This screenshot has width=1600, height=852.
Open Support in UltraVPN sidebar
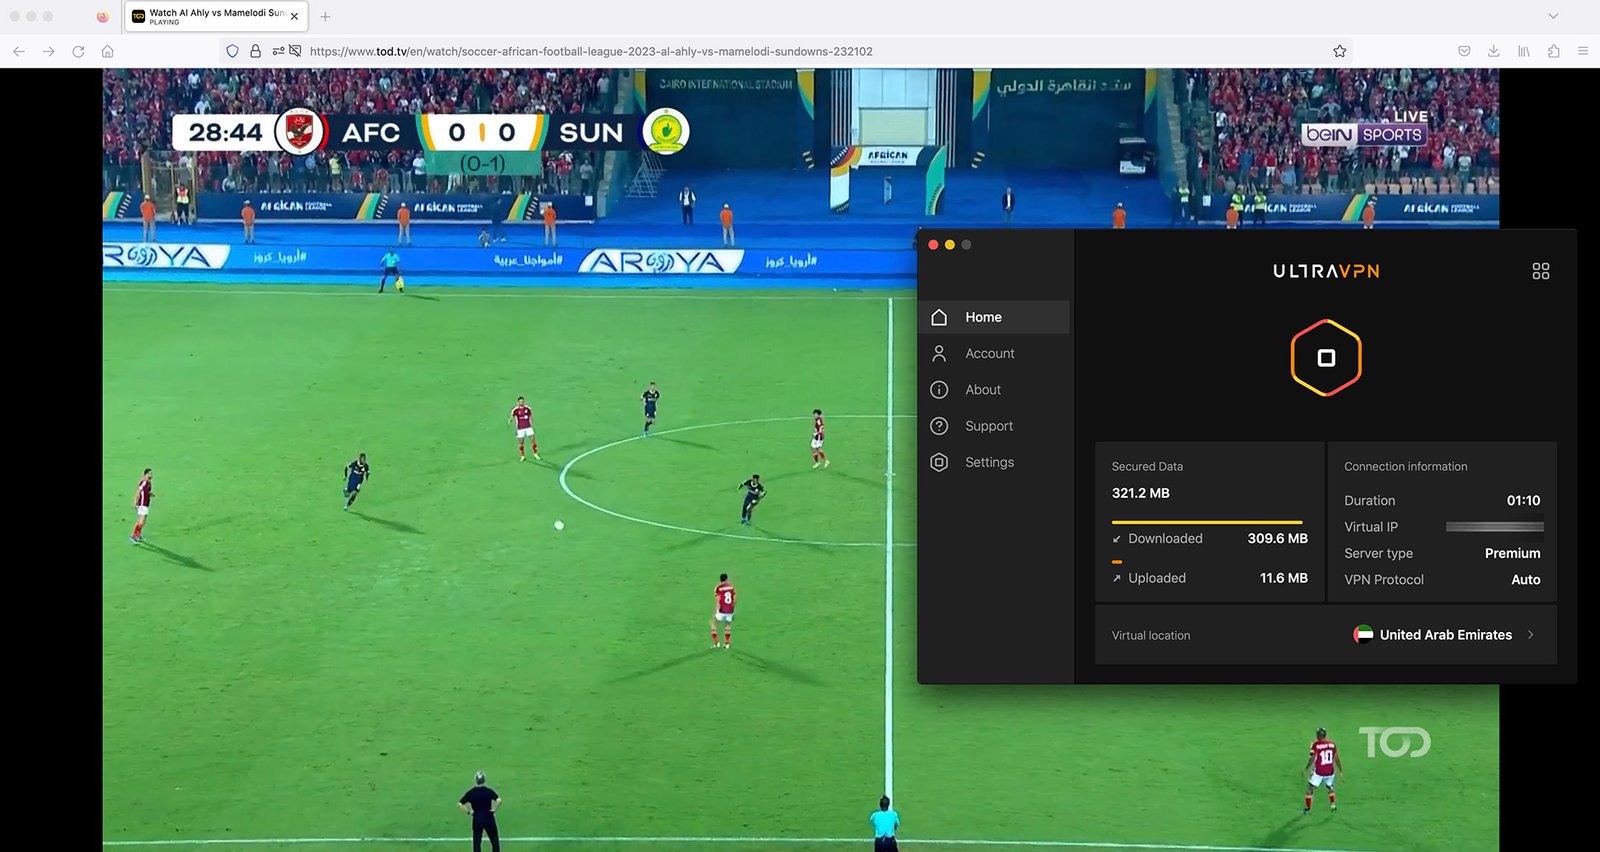tap(995, 426)
